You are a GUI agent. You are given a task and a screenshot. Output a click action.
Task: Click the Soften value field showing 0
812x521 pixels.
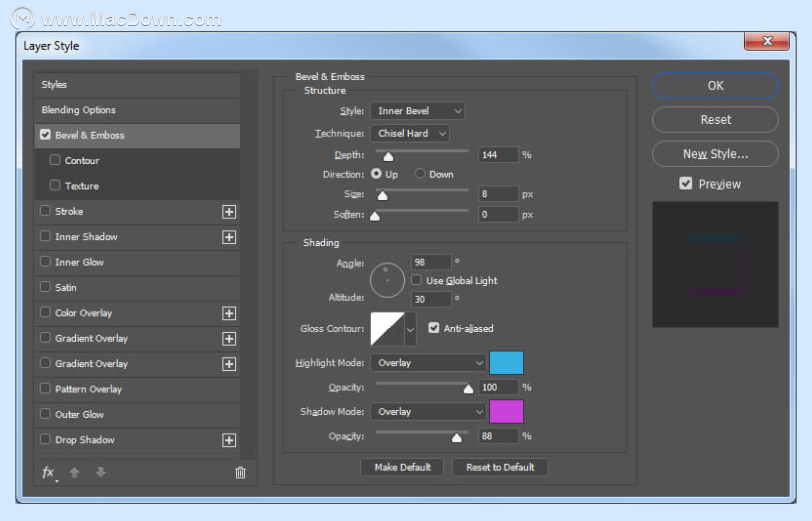498,215
